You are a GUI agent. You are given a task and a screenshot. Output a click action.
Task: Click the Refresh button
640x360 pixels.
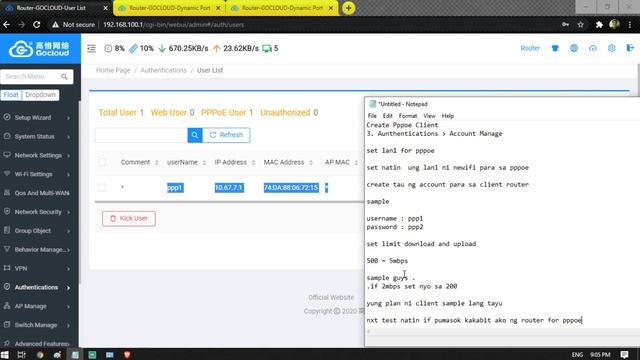[227, 135]
